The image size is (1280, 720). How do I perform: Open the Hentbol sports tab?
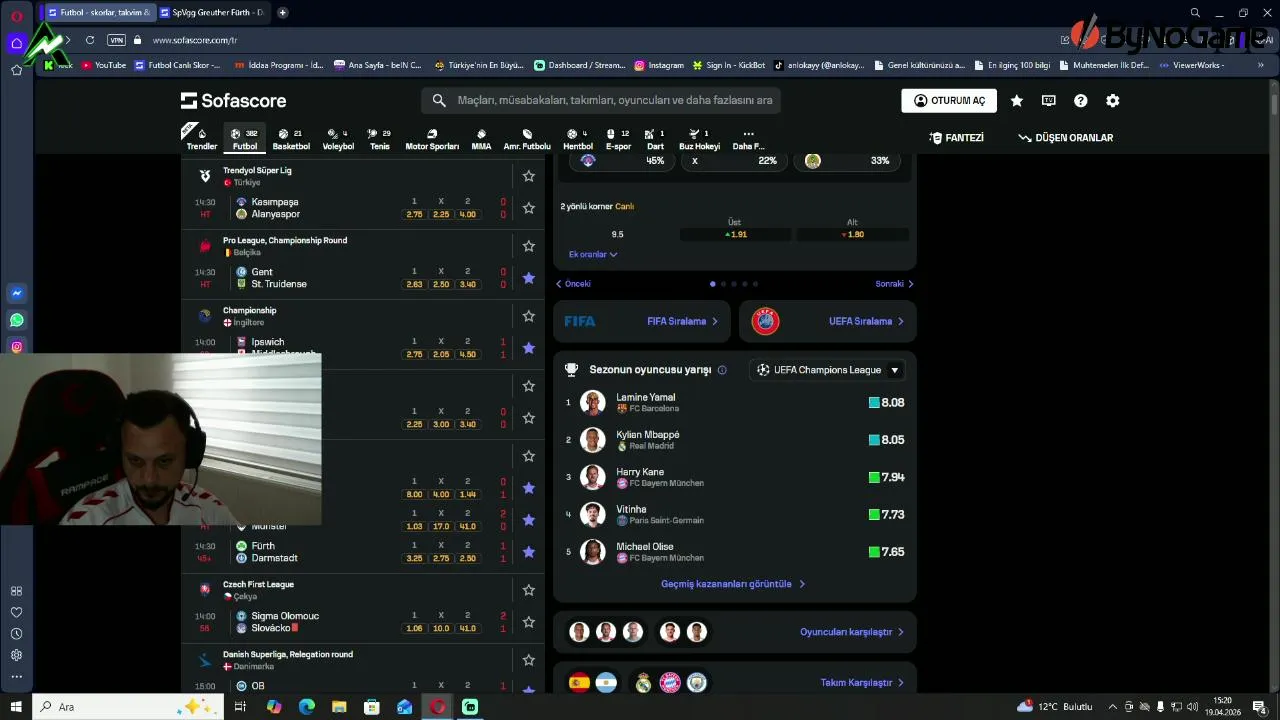click(x=578, y=139)
